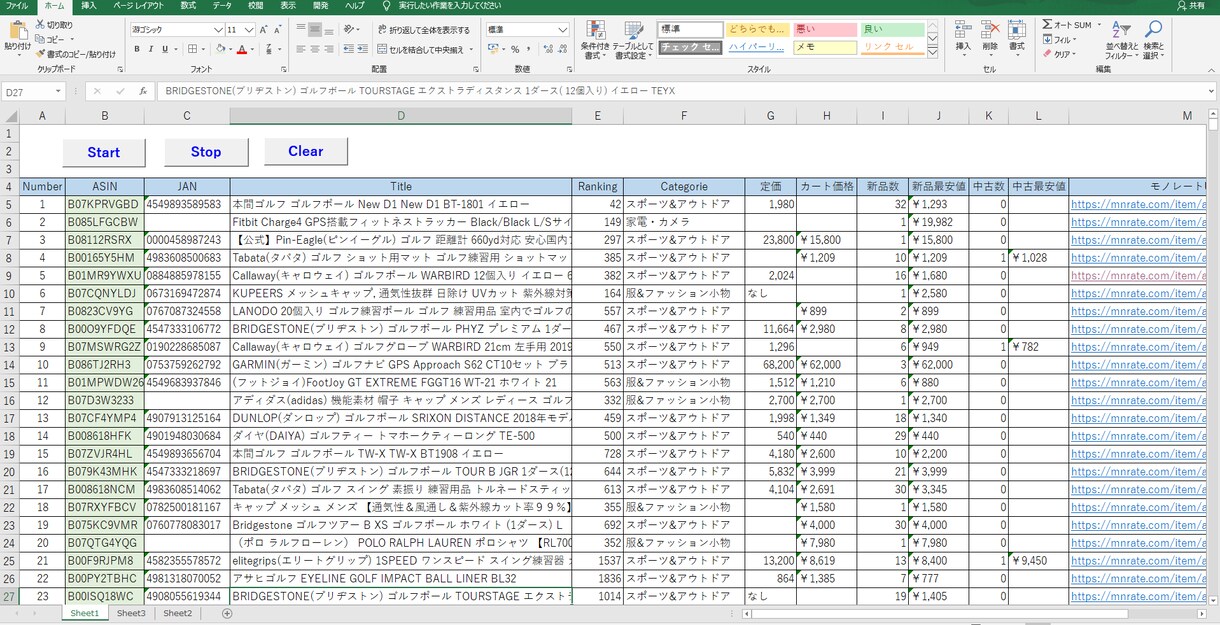The image size is (1220, 625).
Task: Click the tell-me search box (実行したい作業)
Action: click(443, 6)
